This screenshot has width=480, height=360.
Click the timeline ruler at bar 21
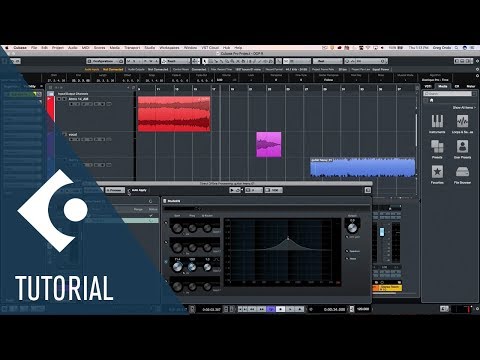point(249,89)
